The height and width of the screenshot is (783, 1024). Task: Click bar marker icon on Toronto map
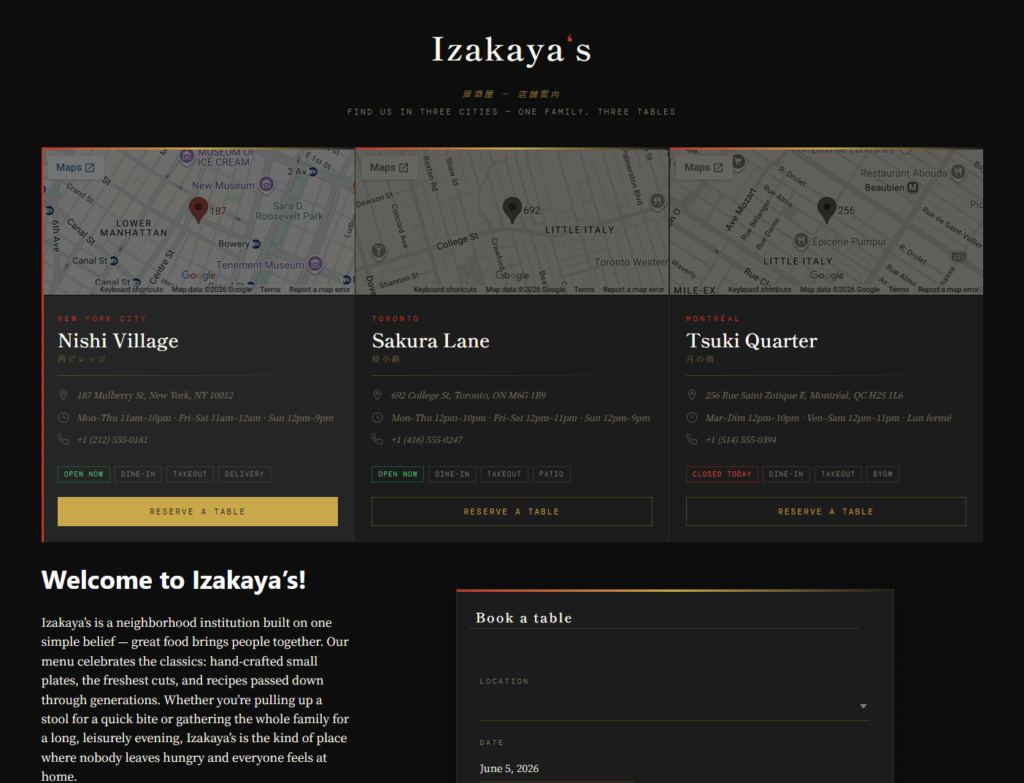point(378,251)
